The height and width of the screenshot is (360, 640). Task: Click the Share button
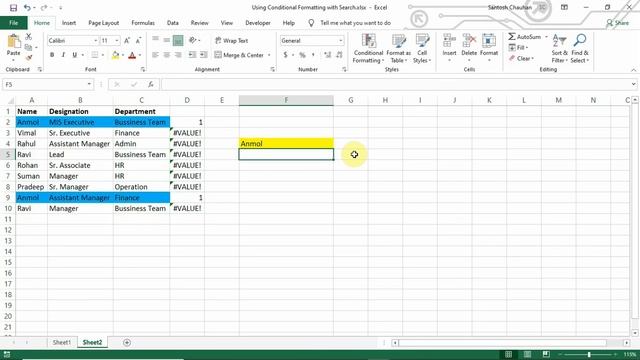click(618, 23)
